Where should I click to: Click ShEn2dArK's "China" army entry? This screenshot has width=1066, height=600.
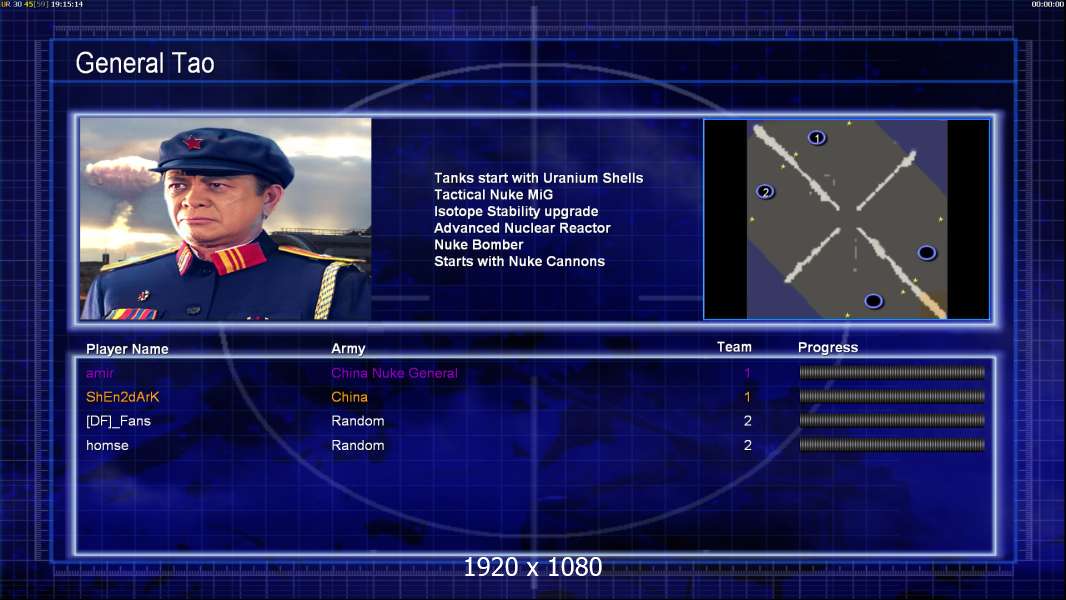[x=349, y=397]
